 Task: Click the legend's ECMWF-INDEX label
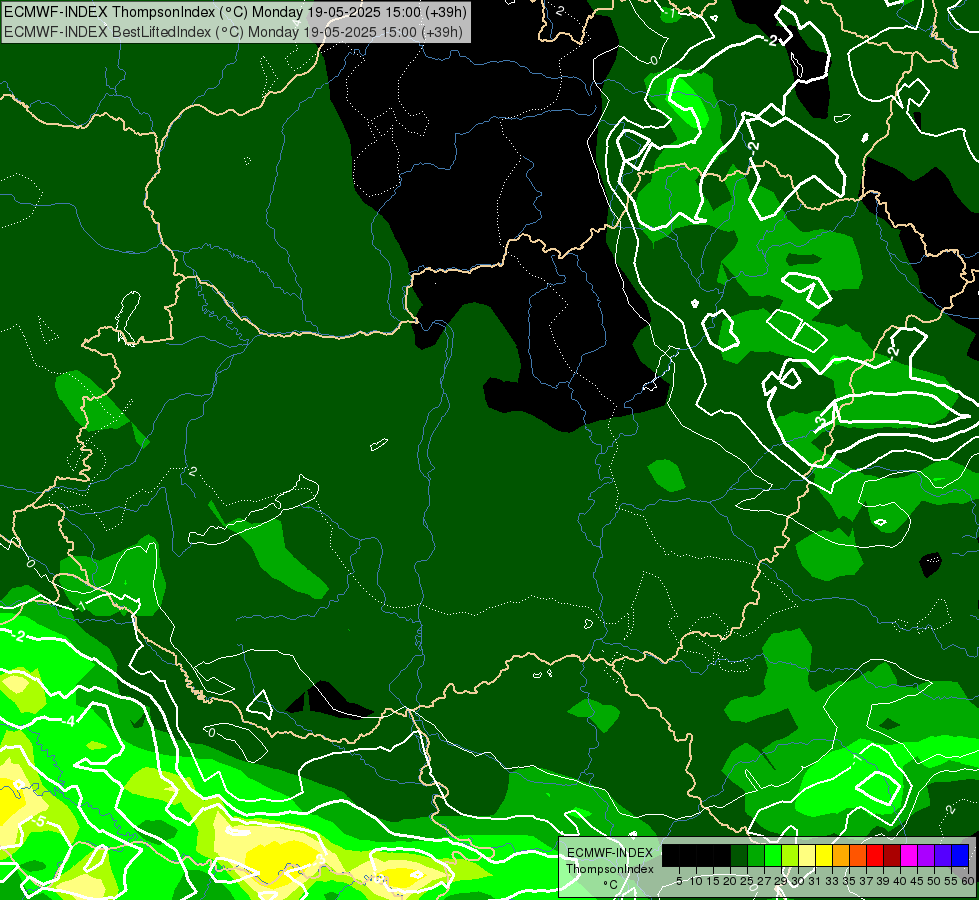click(610, 853)
